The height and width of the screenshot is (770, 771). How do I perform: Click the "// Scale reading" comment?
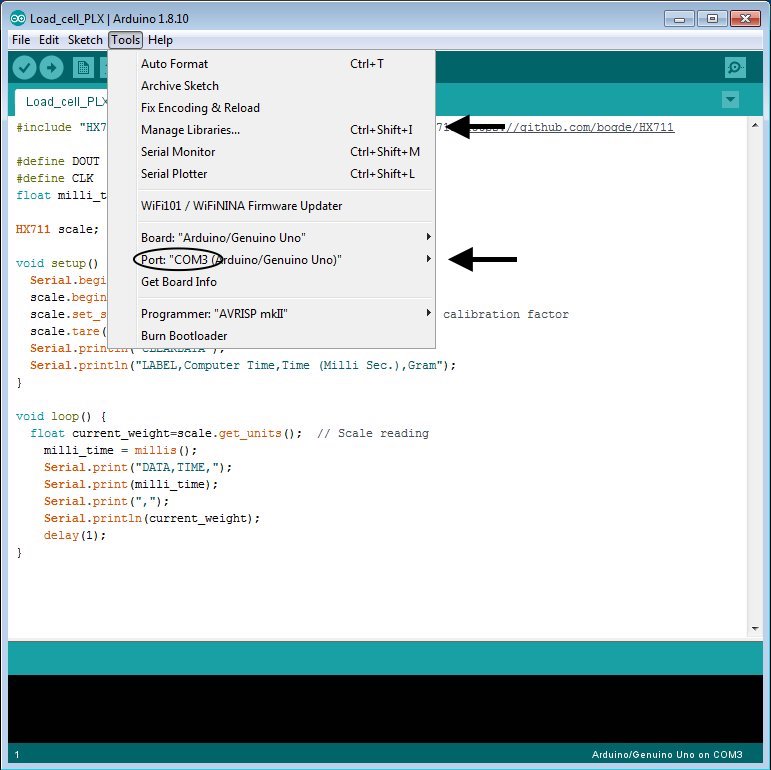373,433
